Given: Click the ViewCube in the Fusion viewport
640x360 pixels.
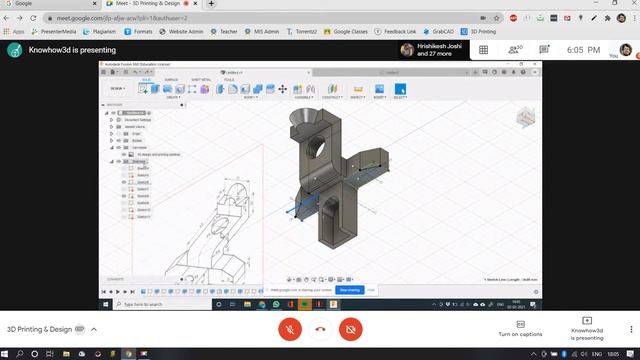Looking at the screenshot, I should [526, 118].
